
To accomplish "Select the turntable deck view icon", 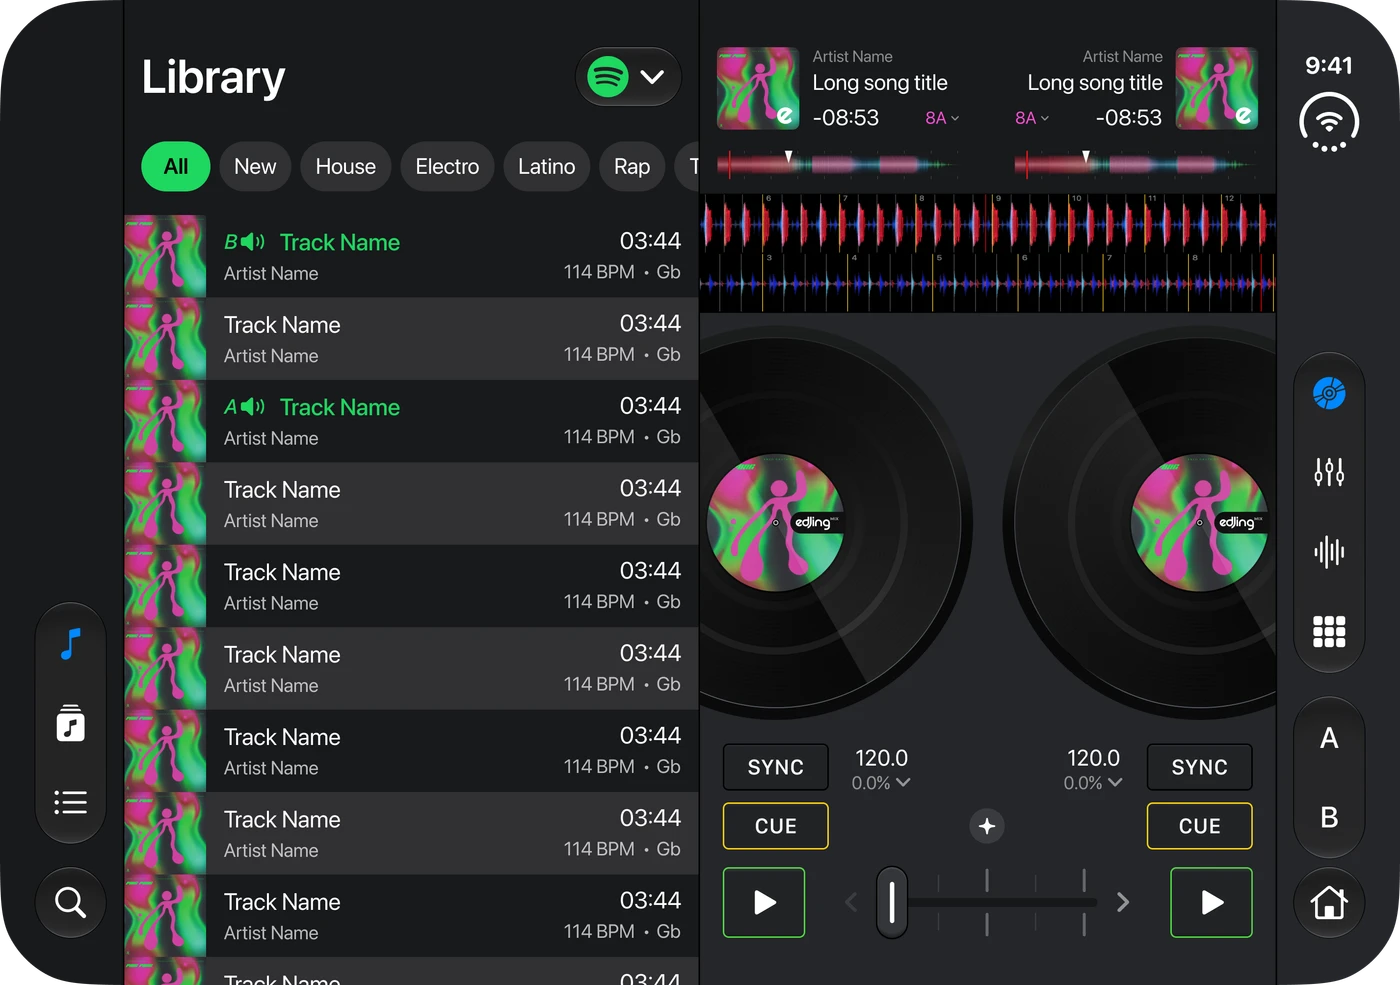I will (x=1329, y=393).
